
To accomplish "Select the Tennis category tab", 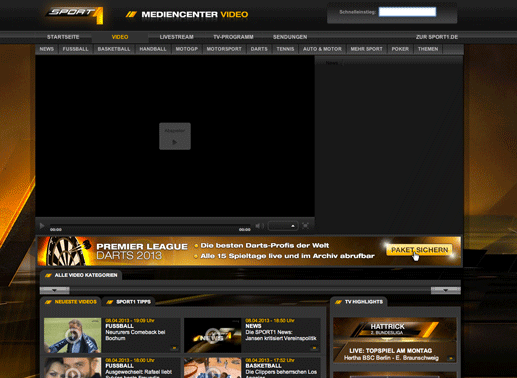I will coord(285,49).
